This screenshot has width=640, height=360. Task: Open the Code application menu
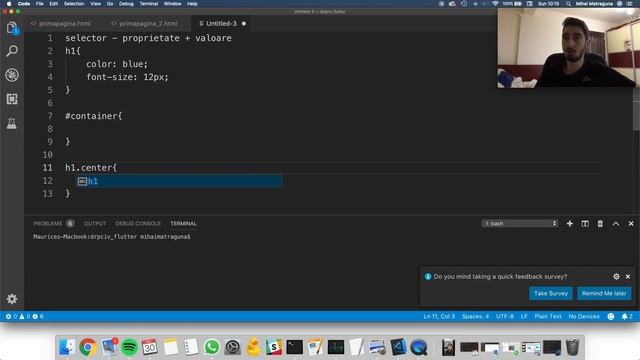pos(24,4)
